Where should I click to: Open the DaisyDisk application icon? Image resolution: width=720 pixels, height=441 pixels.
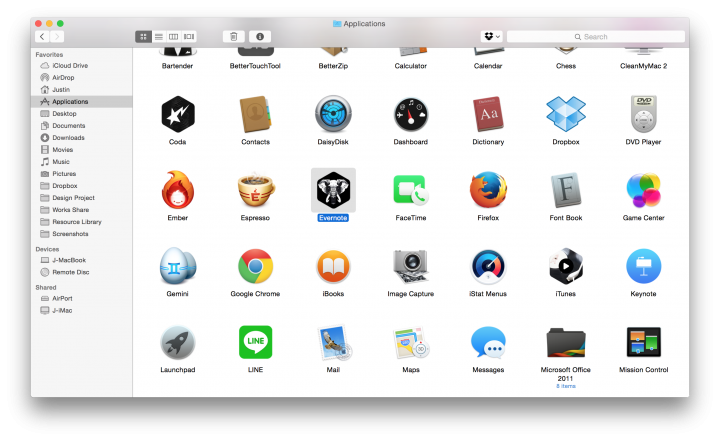[333, 114]
